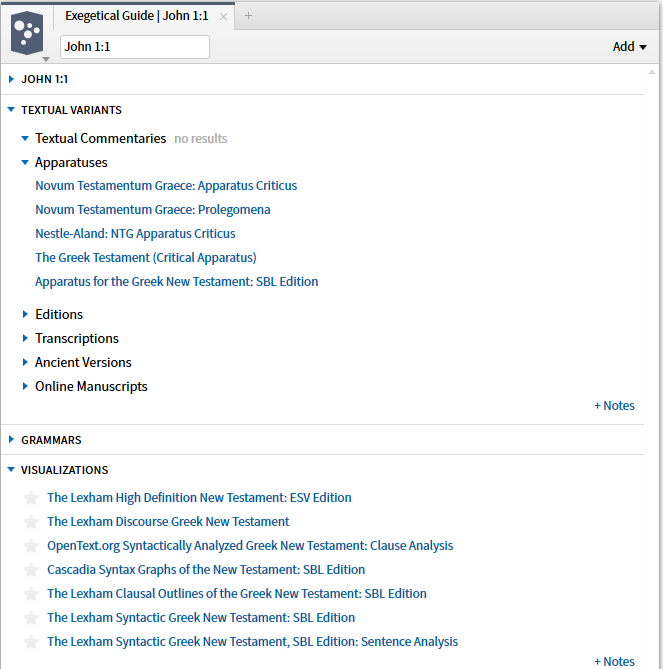Click the passage reference input box
663x669 pixels.
pyautogui.click(x=135, y=47)
